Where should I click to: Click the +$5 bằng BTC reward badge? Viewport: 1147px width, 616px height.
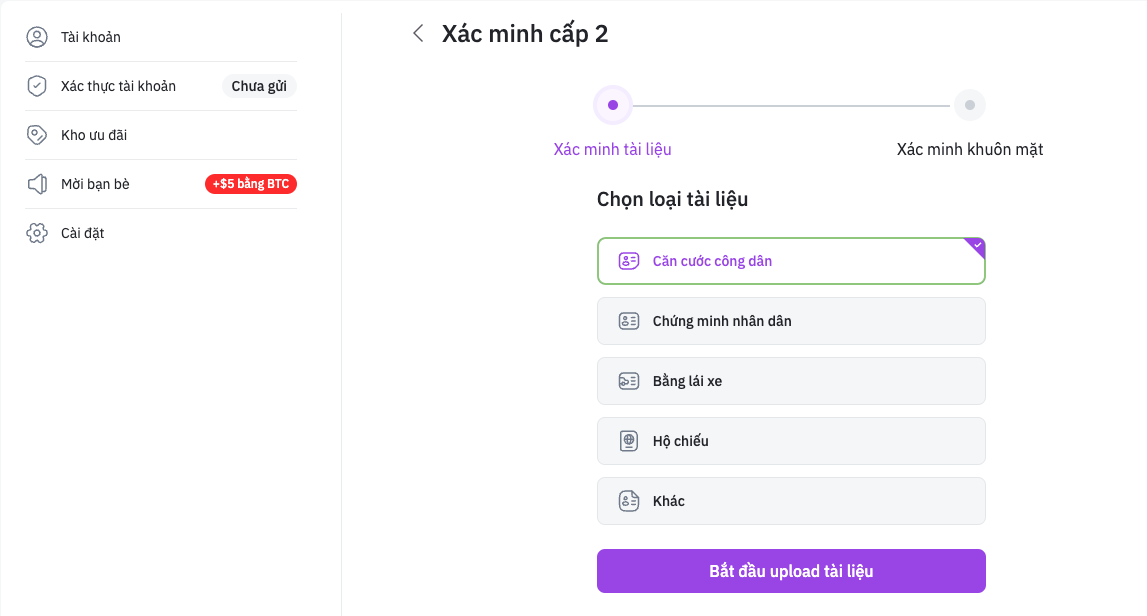[251, 184]
